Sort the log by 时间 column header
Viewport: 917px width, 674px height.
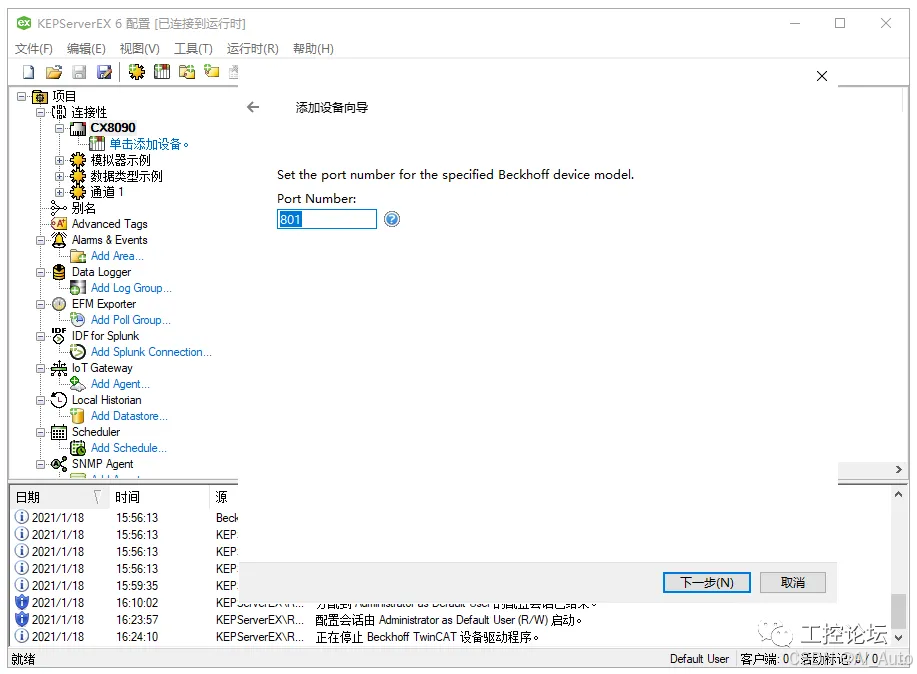click(159, 497)
